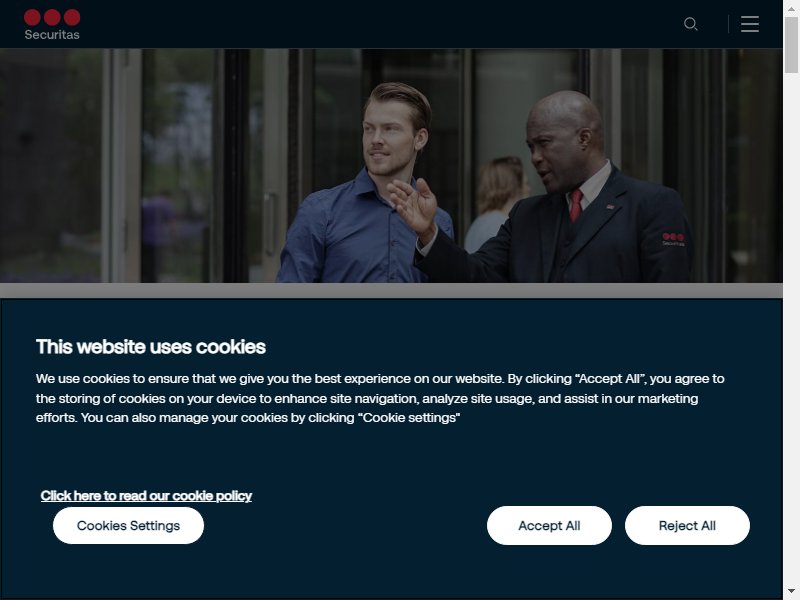
Task: Click the vertical scrollbar thumb
Action: [791, 45]
